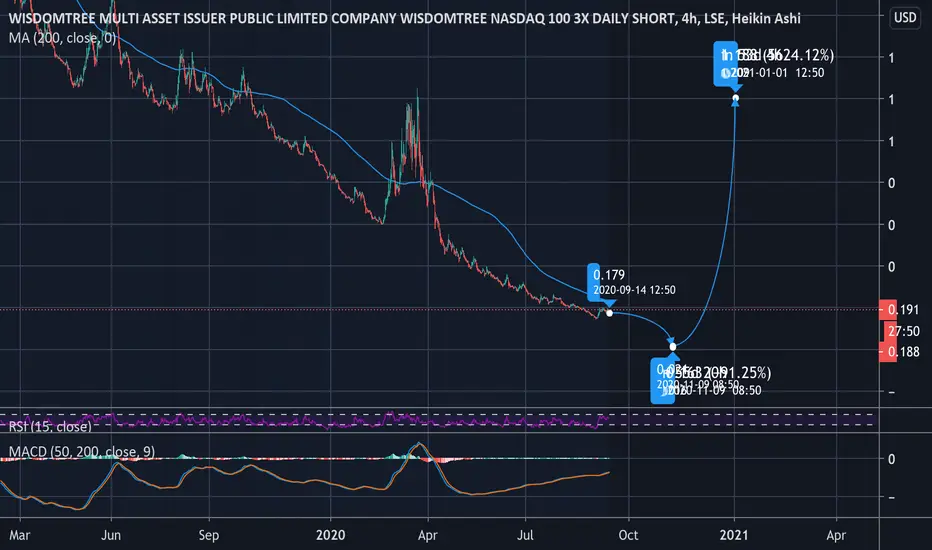Select the forecast point dated 2020-11-09
932x550 pixels.
(673, 347)
